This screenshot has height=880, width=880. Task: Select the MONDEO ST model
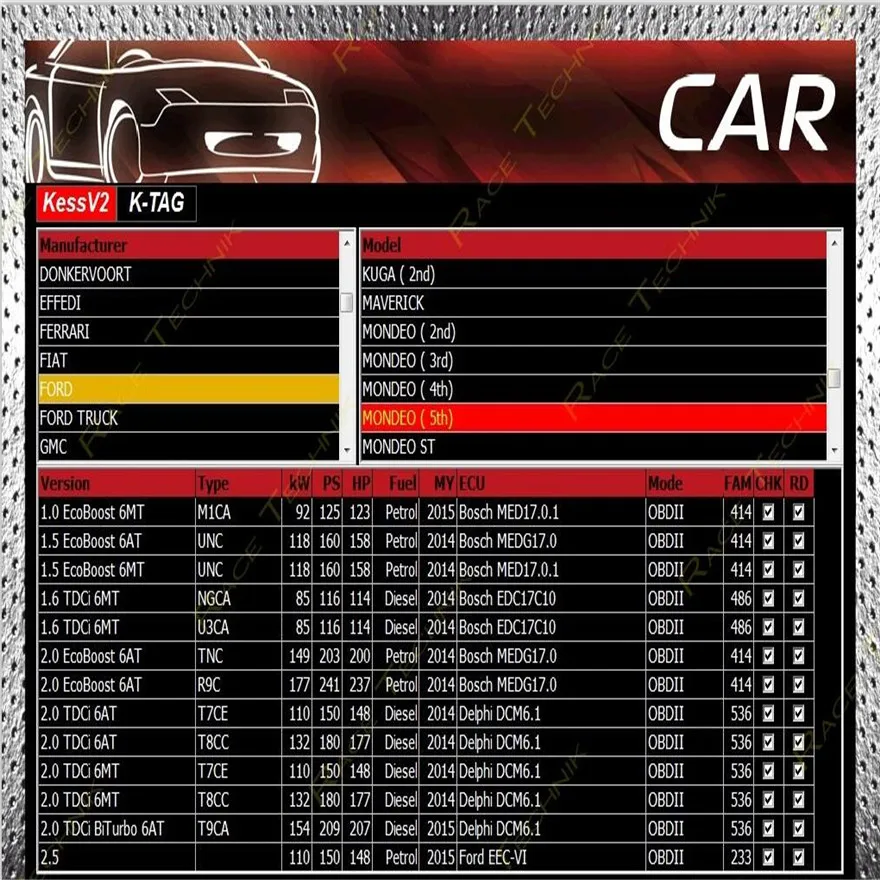[x=593, y=447]
